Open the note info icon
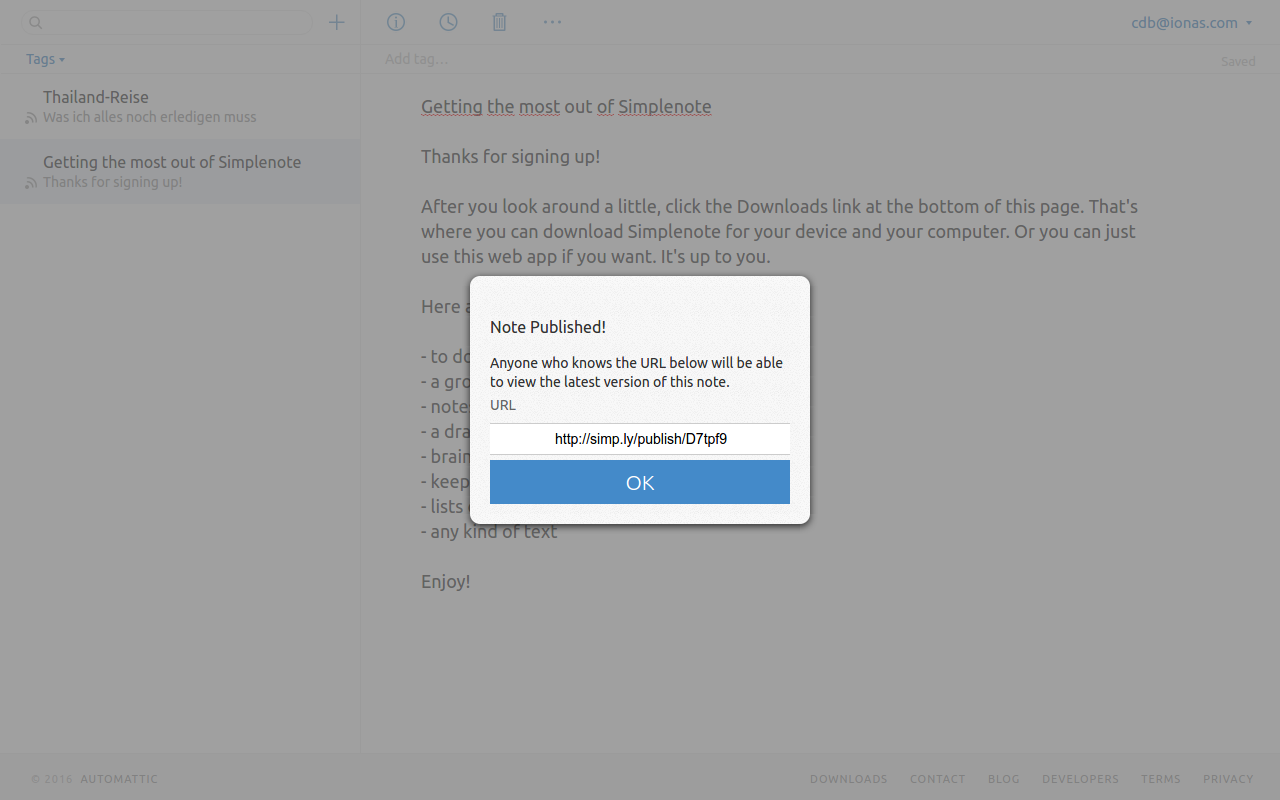 pyautogui.click(x=396, y=22)
